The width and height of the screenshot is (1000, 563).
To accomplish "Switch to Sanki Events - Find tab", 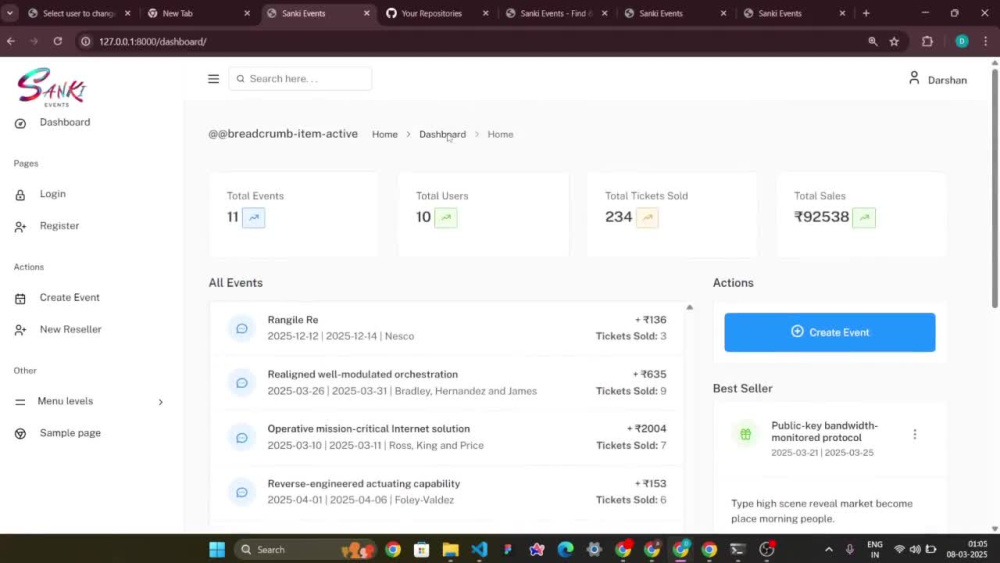I will [x=555, y=13].
